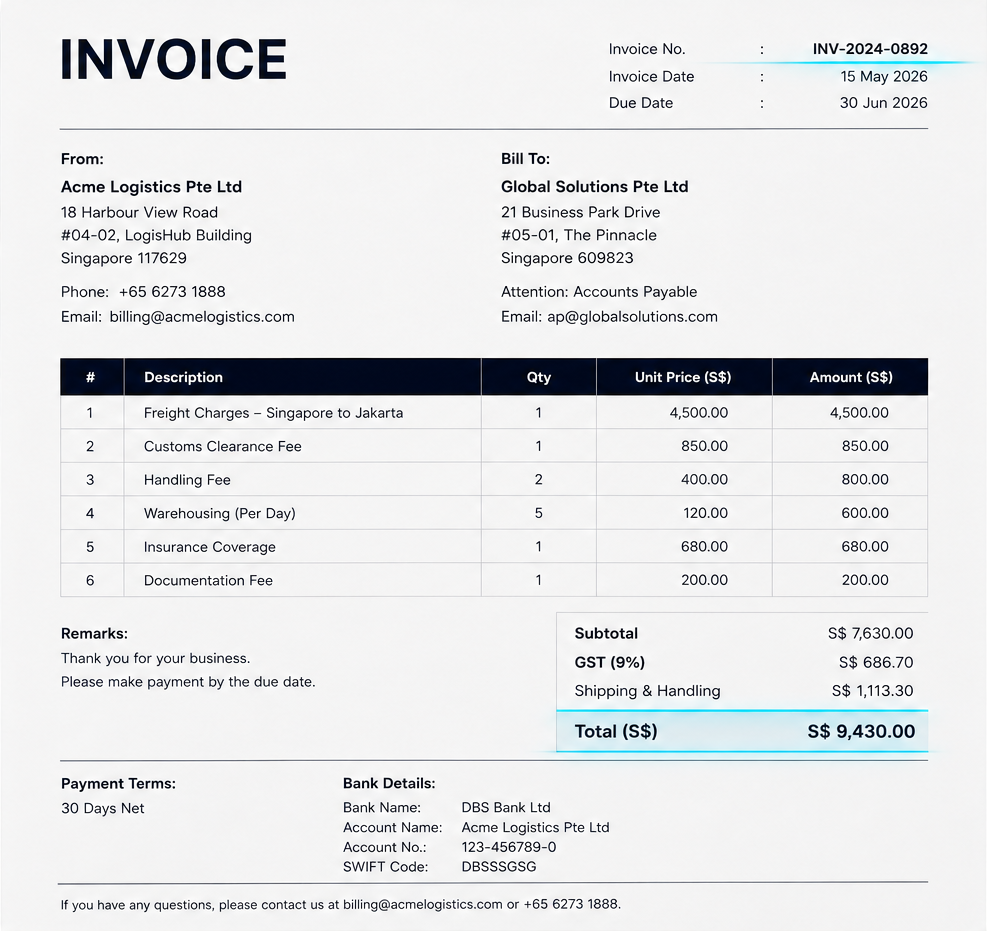Click the INVOICE heading
Image resolution: width=987 pixels, height=931 pixels.
click(x=173, y=60)
